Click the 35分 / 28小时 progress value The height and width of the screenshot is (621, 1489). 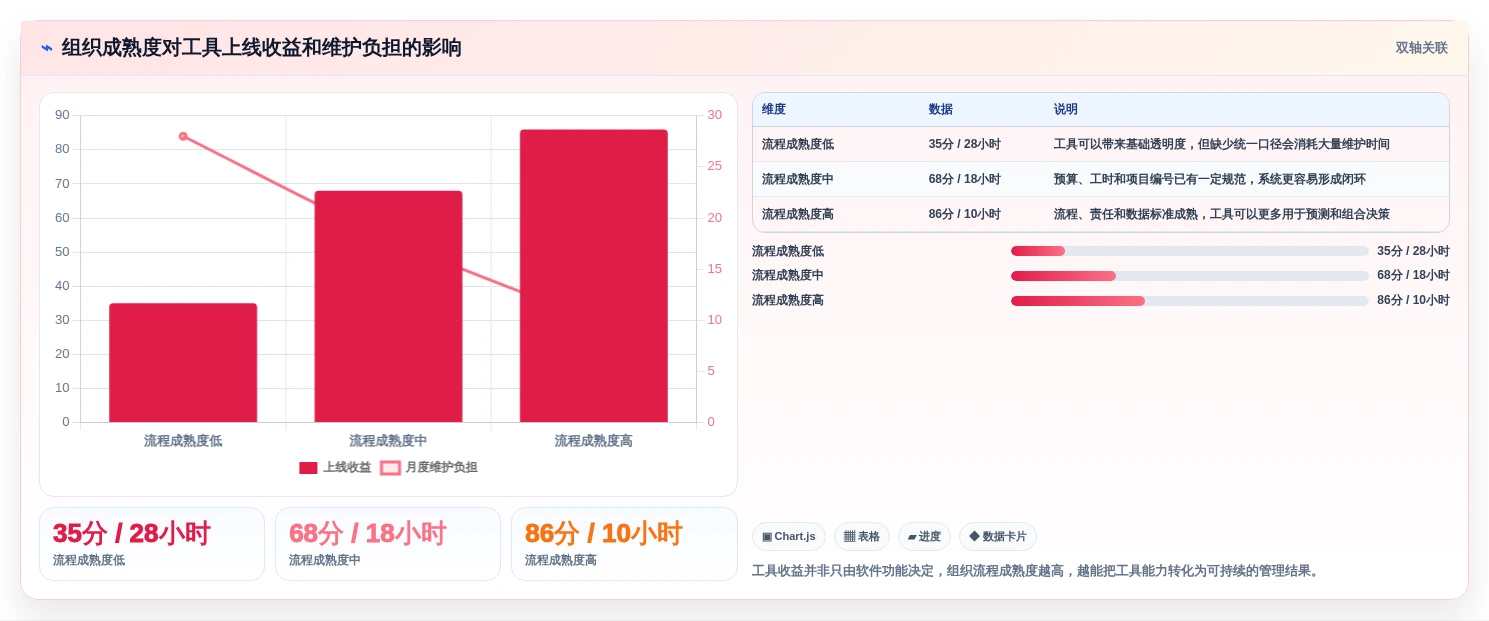click(x=1413, y=251)
